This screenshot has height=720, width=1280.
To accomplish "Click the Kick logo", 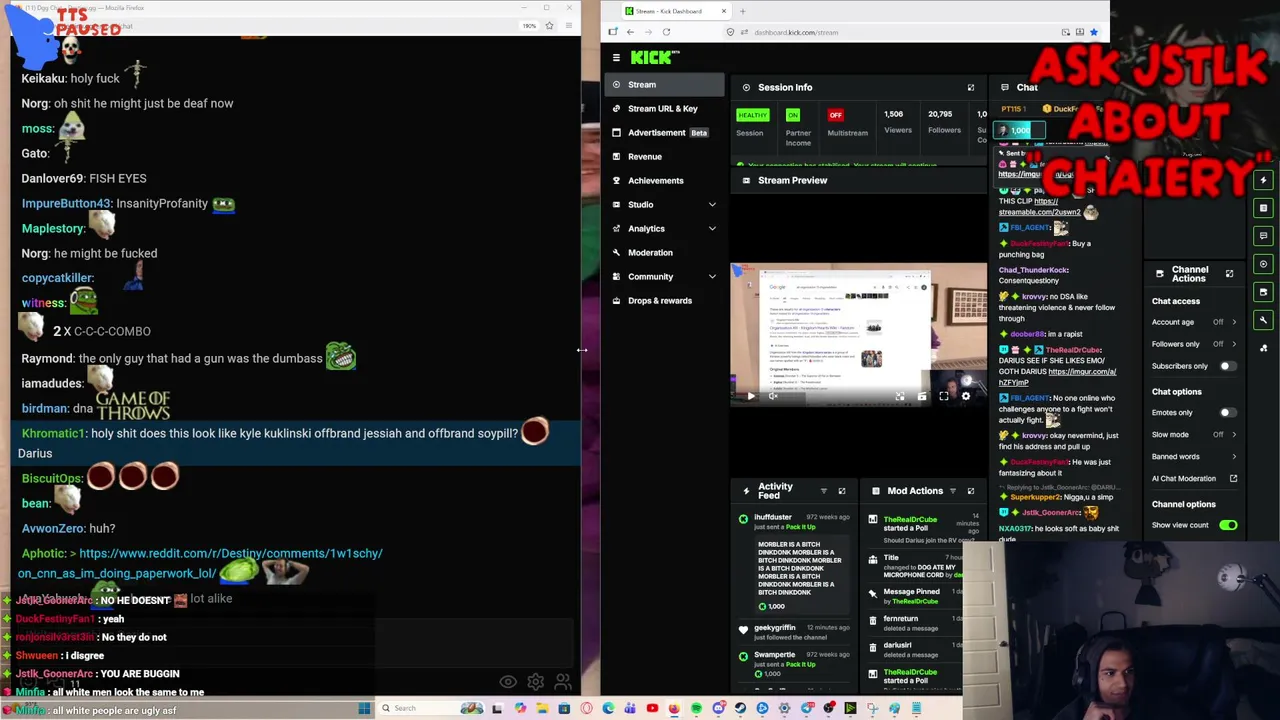I will coord(655,58).
